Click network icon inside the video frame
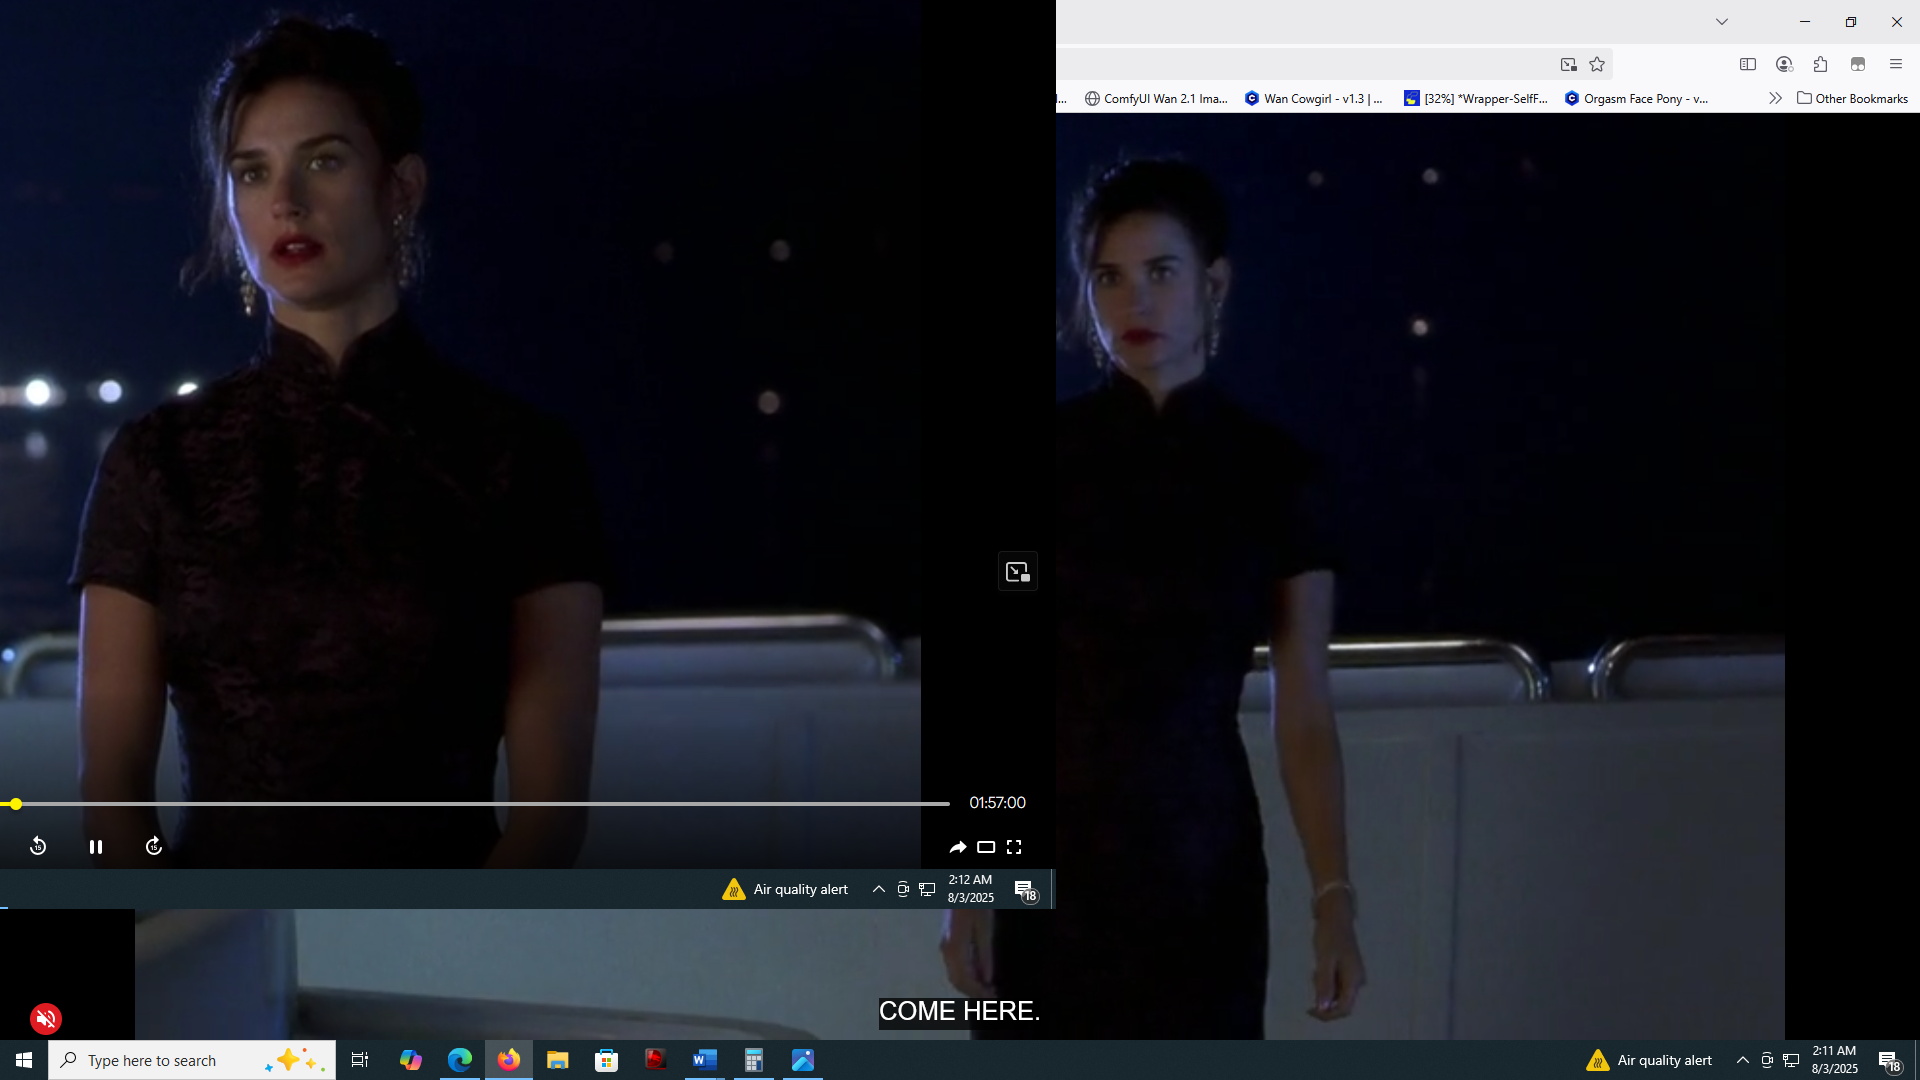The height and width of the screenshot is (1080, 1920). click(x=928, y=889)
